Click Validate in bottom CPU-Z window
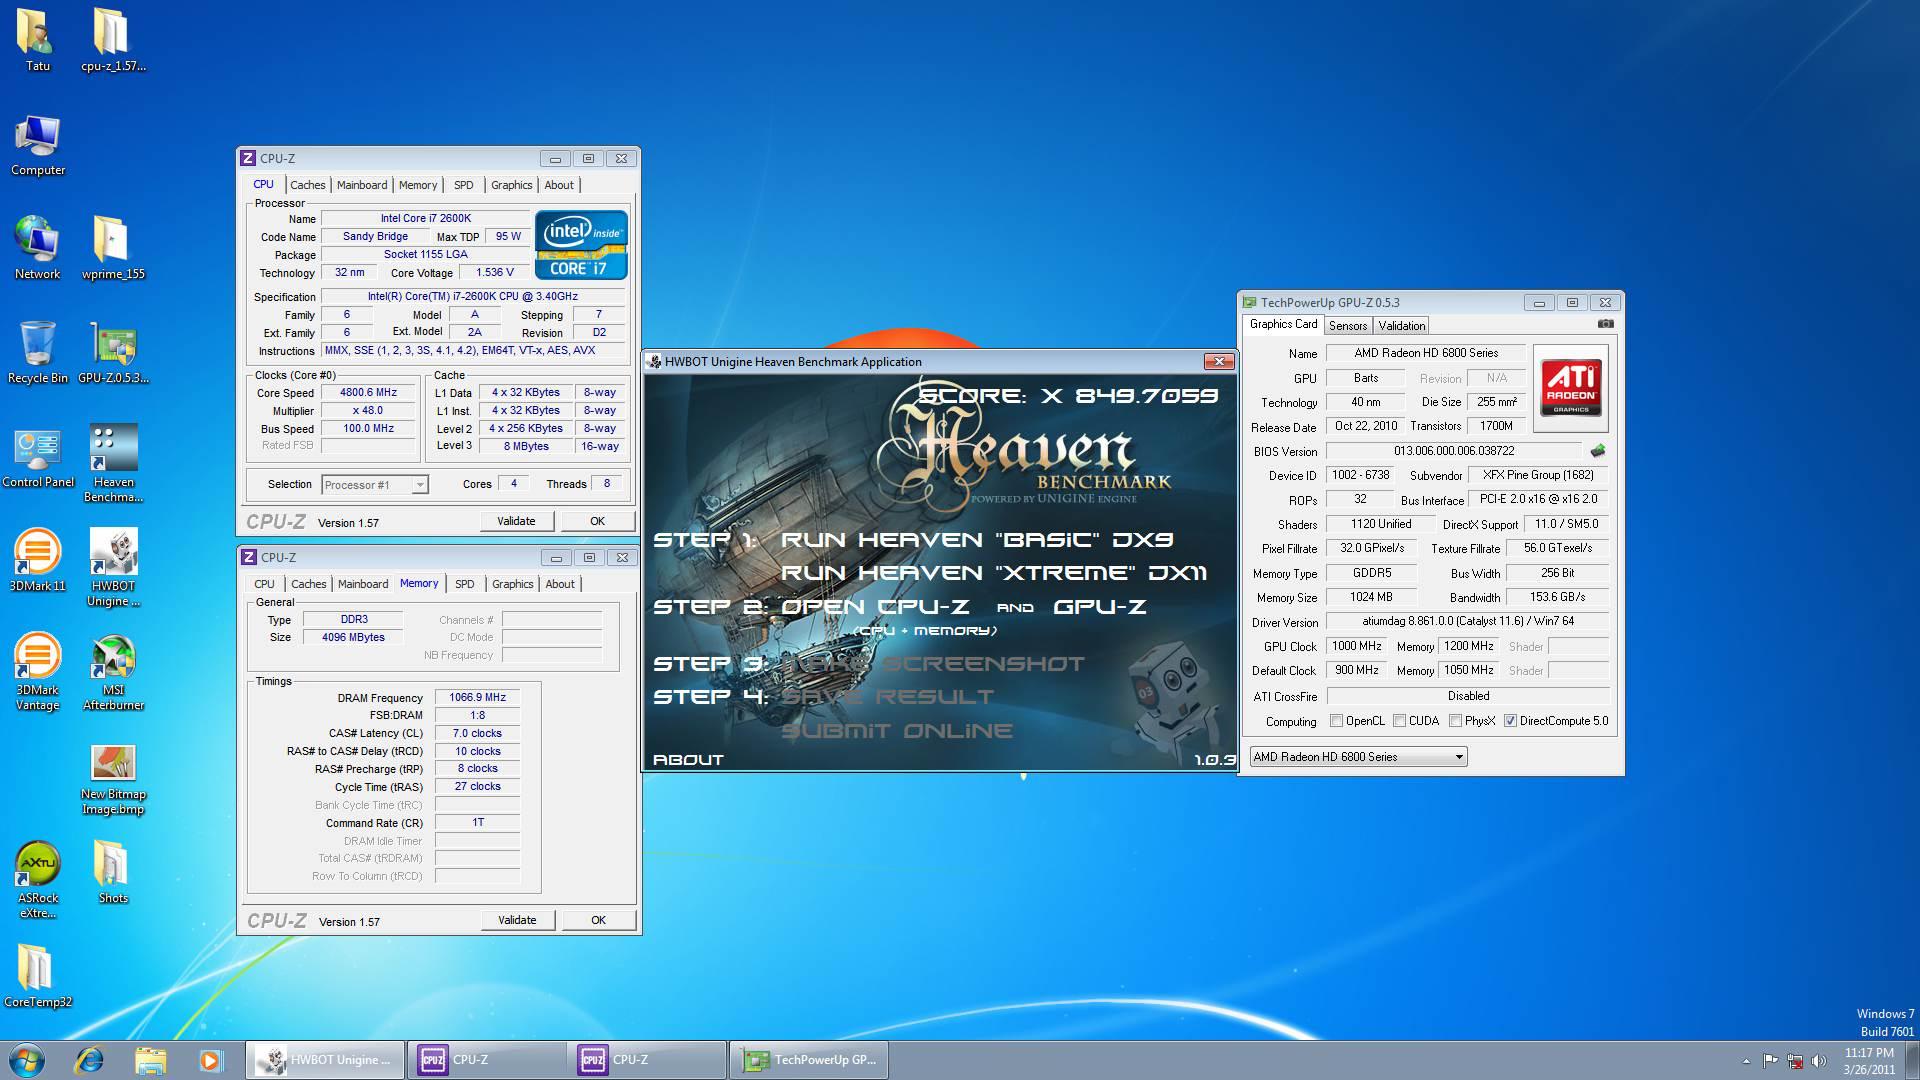 (x=517, y=920)
